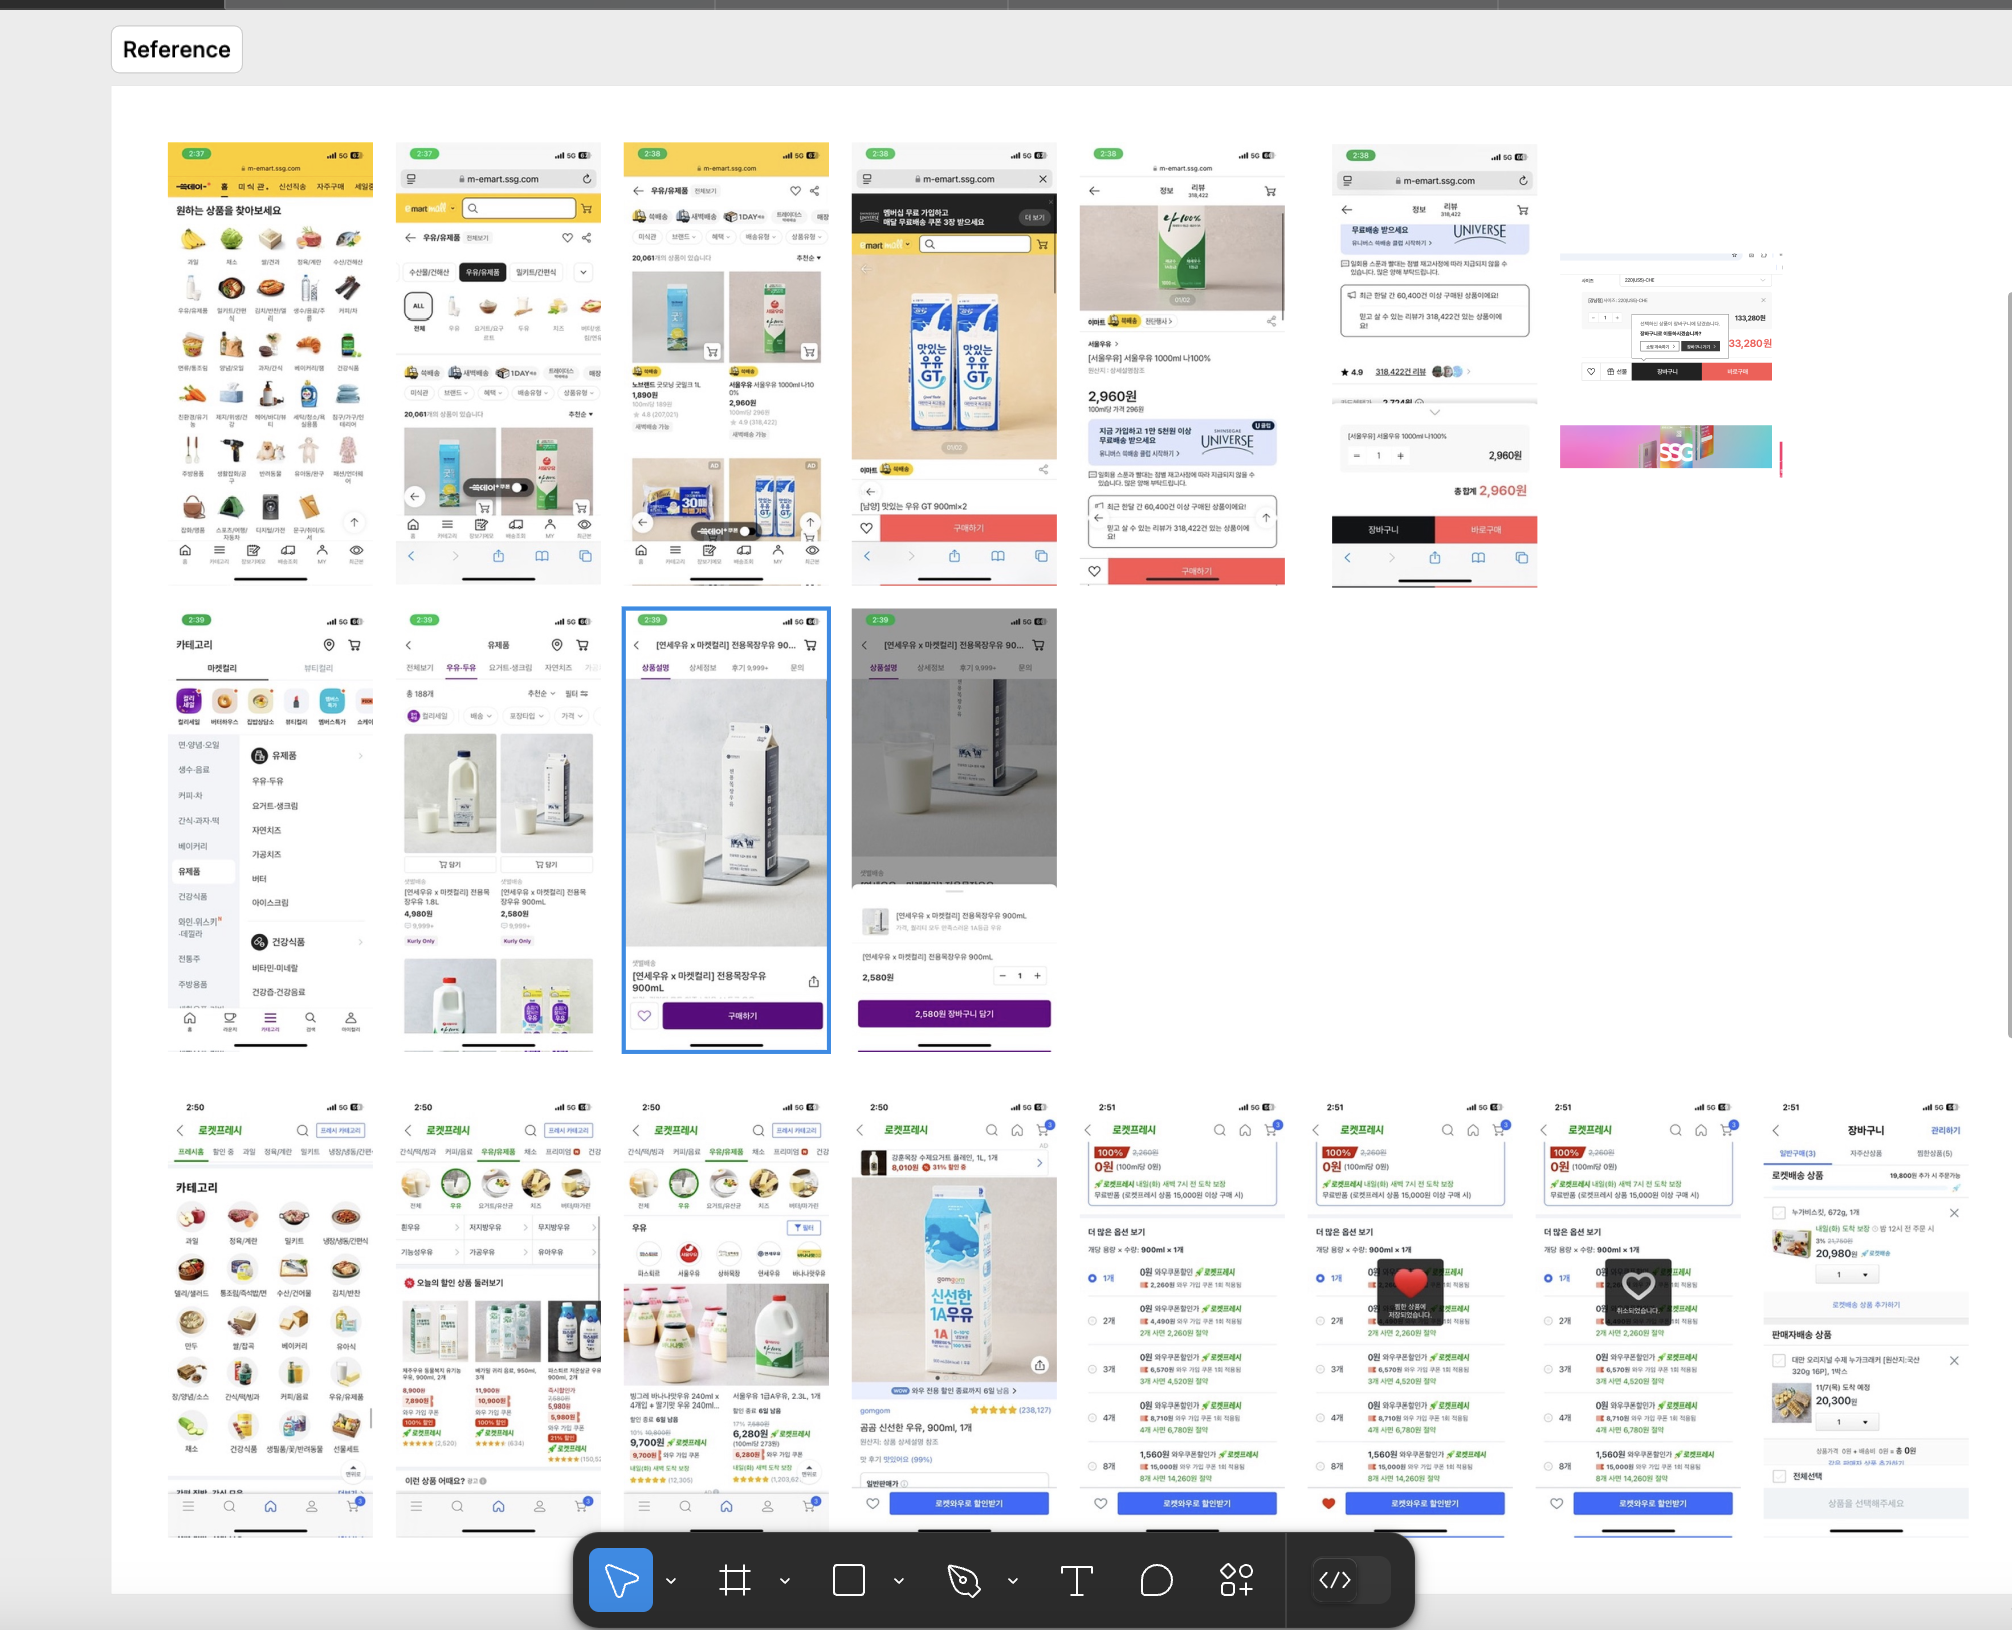2012x1630 pixels.
Task: Click 로켓와우로 할인받기 in 곰곰 신선한 우유 screen
Action: (969, 1503)
